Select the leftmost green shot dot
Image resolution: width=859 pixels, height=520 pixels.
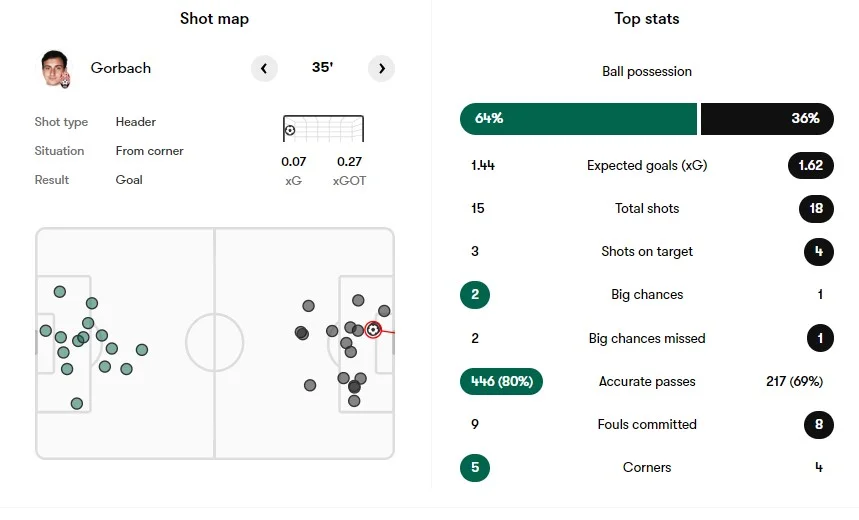click(45, 330)
